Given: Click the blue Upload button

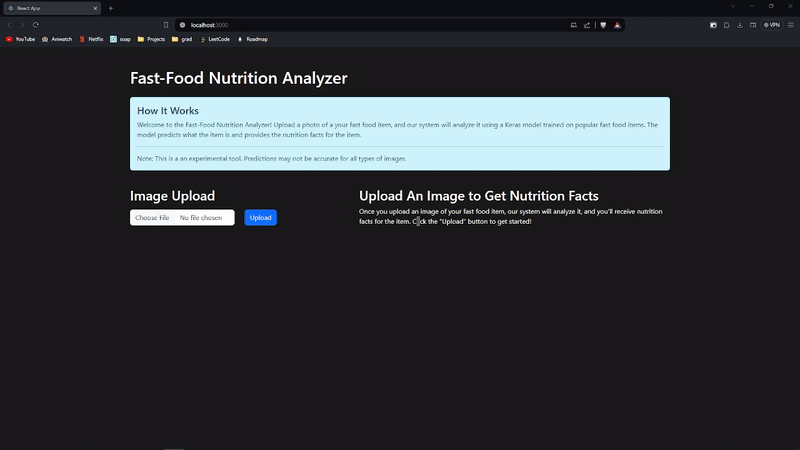Looking at the screenshot, I should tap(260, 218).
